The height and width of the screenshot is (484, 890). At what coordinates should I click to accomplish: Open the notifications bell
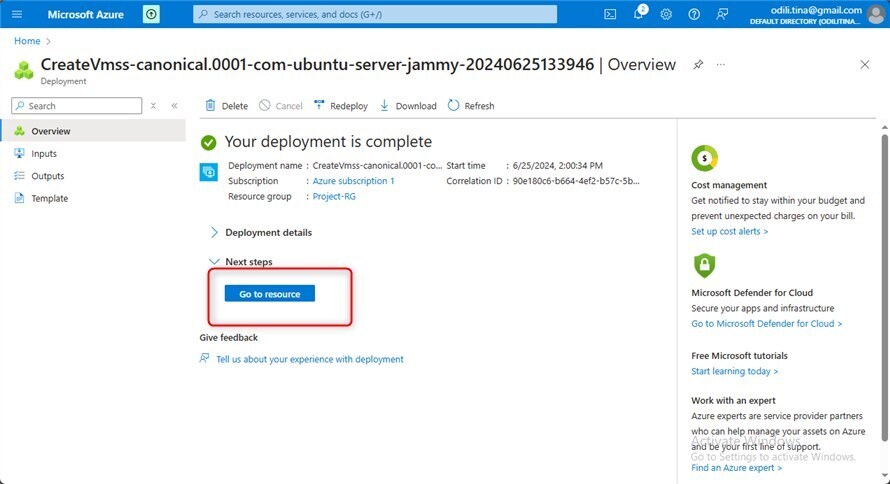(x=639, y=14)
